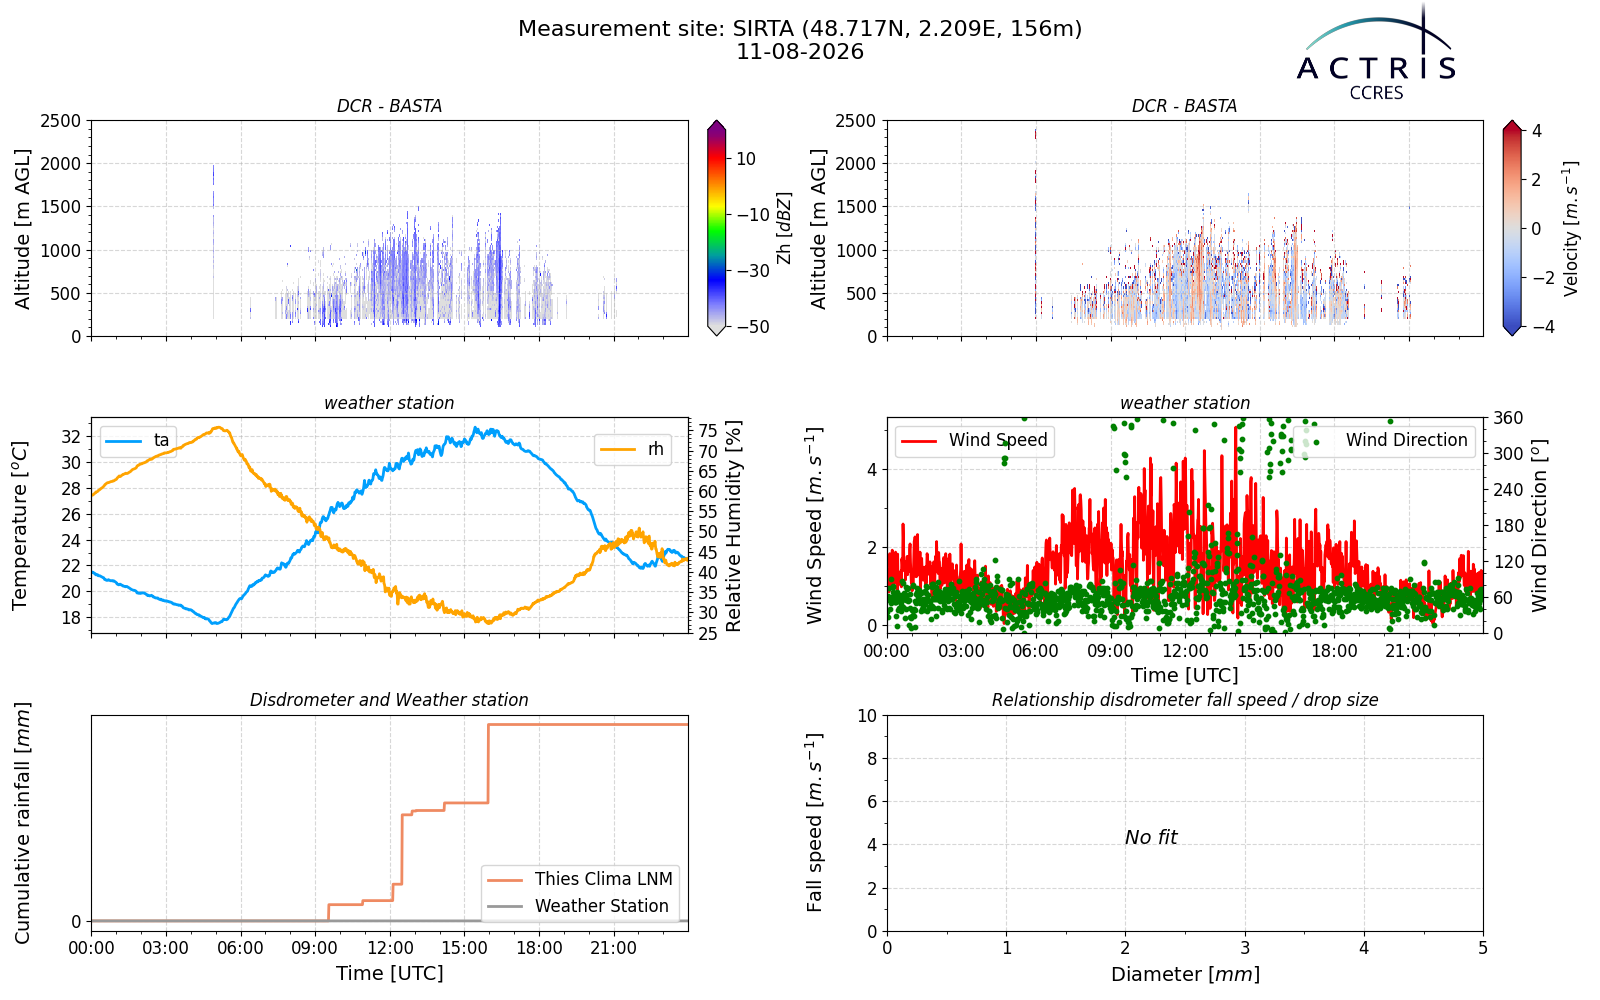Click the 21:00 tick under the rainfall plot

(x=613, y=948)
